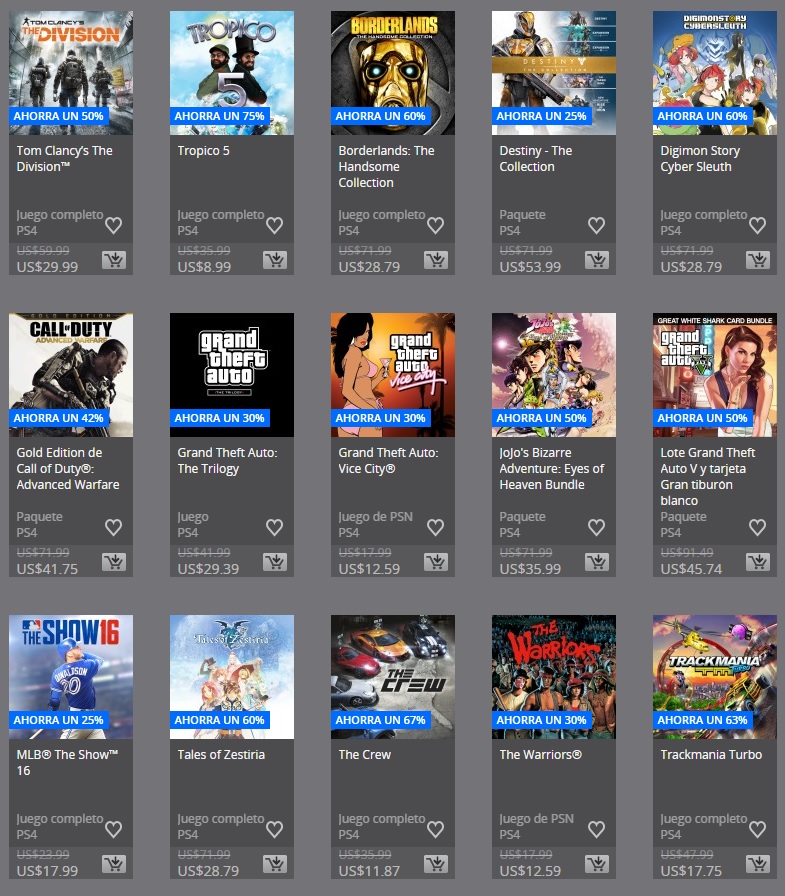The width and height of the screenshot is (785, 896).
Task: Mark The Warriors as favorite
Action: (596, 829)
